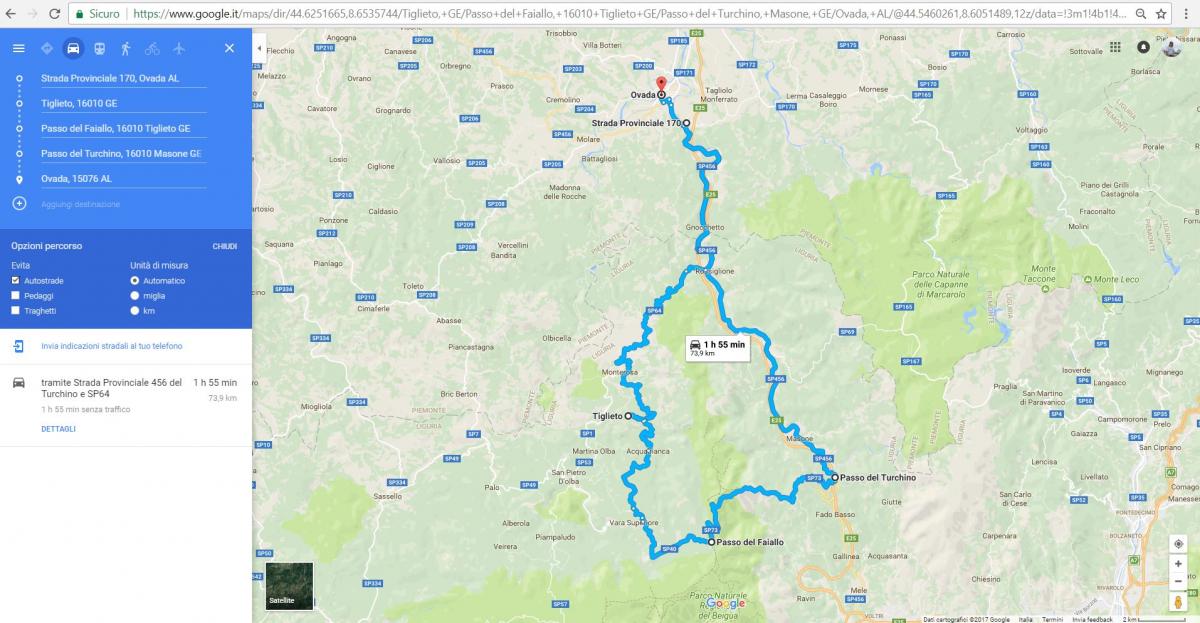Select walking travel mode icon
This screenshot has height=623, width=1200.
[x=125, y=48]
